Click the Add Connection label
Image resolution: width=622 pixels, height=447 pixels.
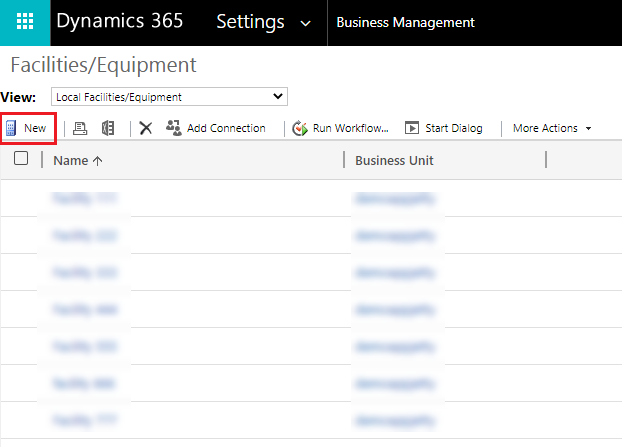pos(226,128)
